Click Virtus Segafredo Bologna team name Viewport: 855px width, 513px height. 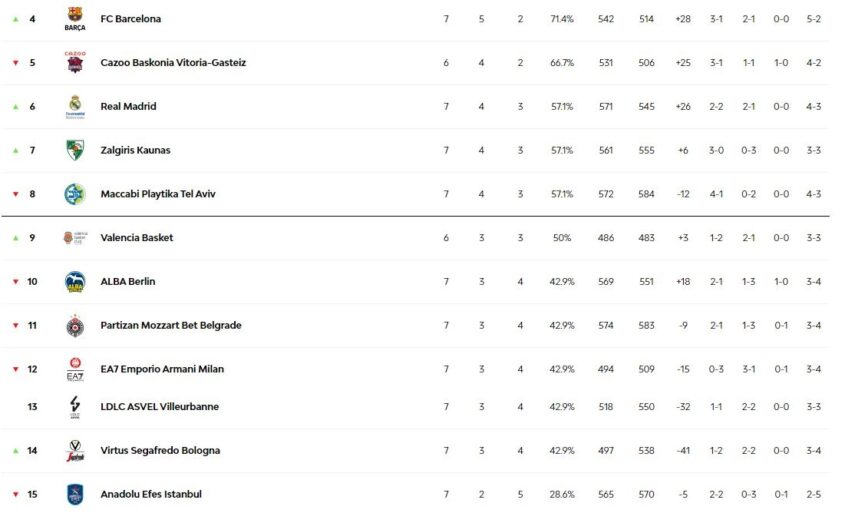tap(160, 451)
